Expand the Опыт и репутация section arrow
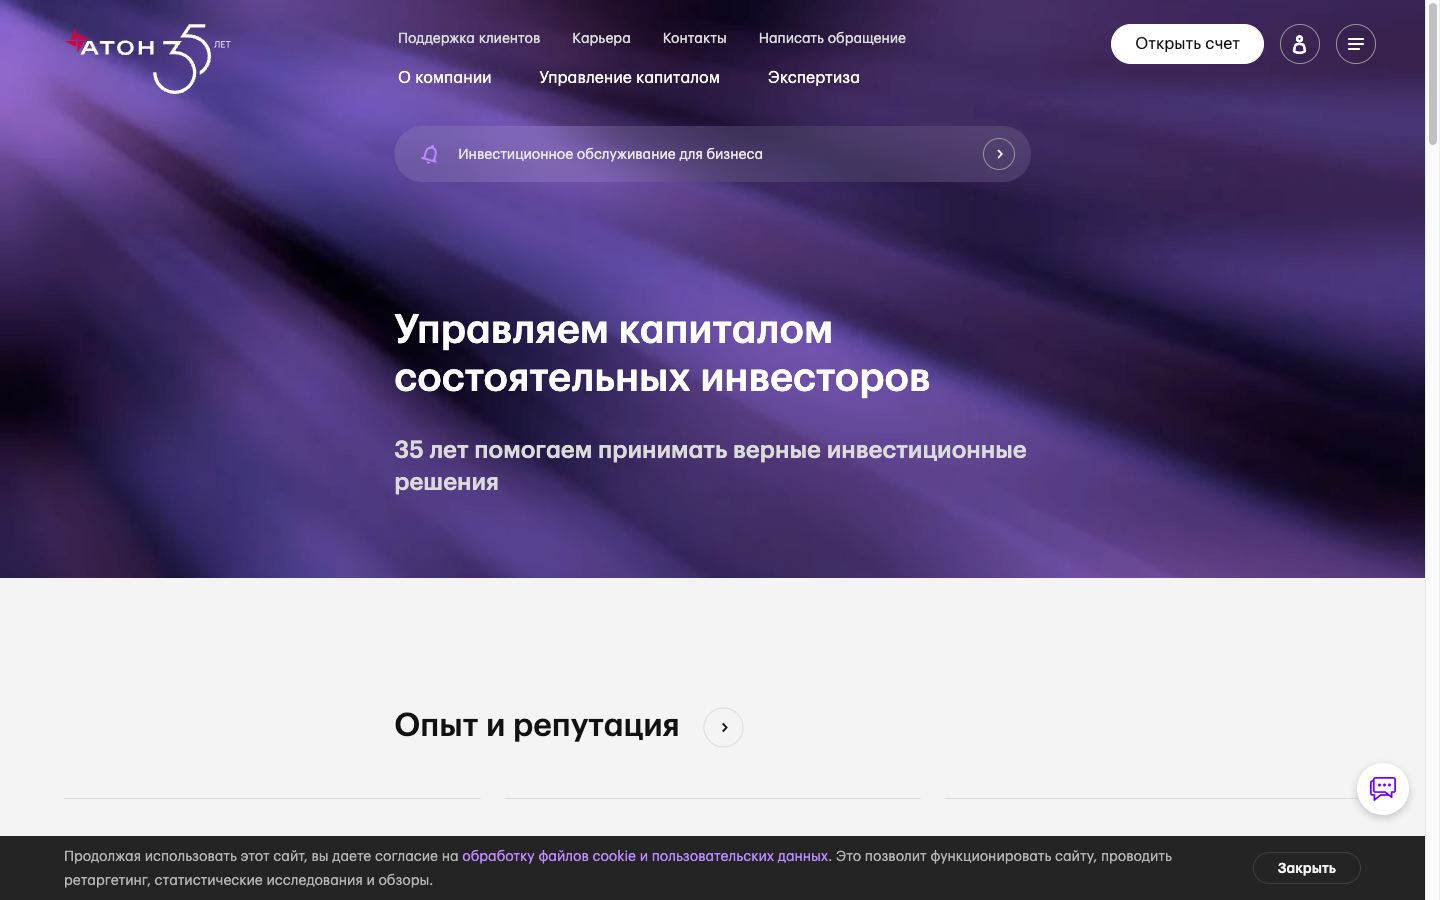1440x900 pixels. pyautogui.click(x=724, y=727)
